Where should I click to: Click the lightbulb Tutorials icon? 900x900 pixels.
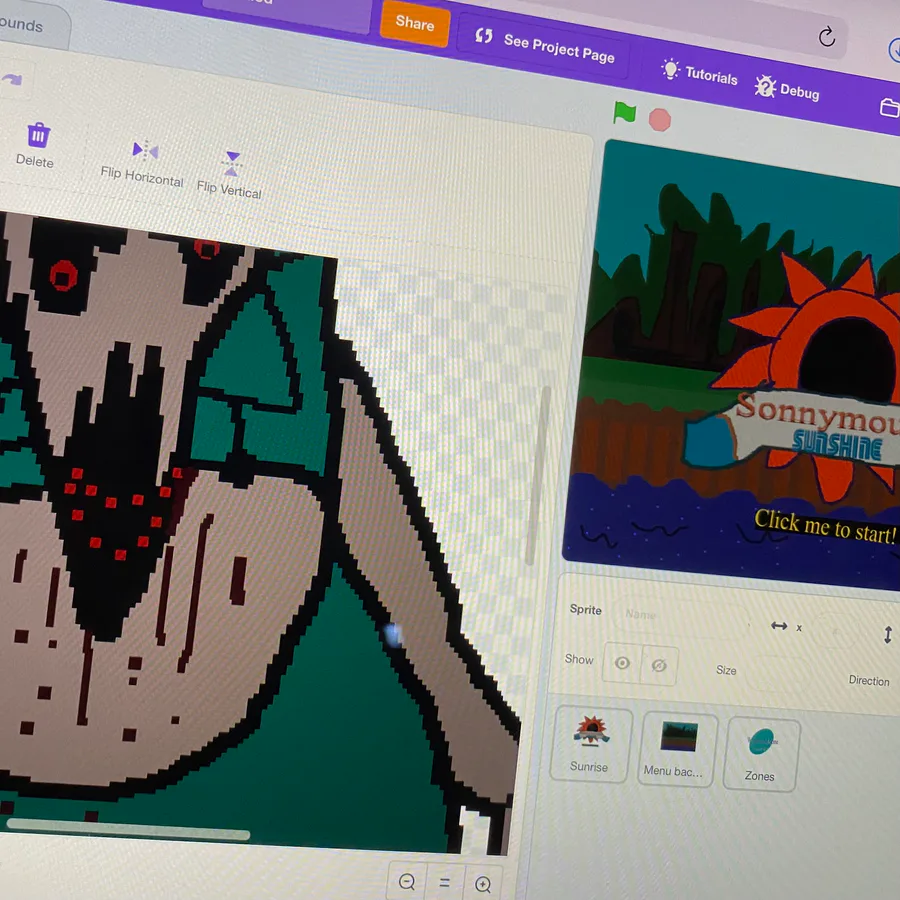coord(670,69)
